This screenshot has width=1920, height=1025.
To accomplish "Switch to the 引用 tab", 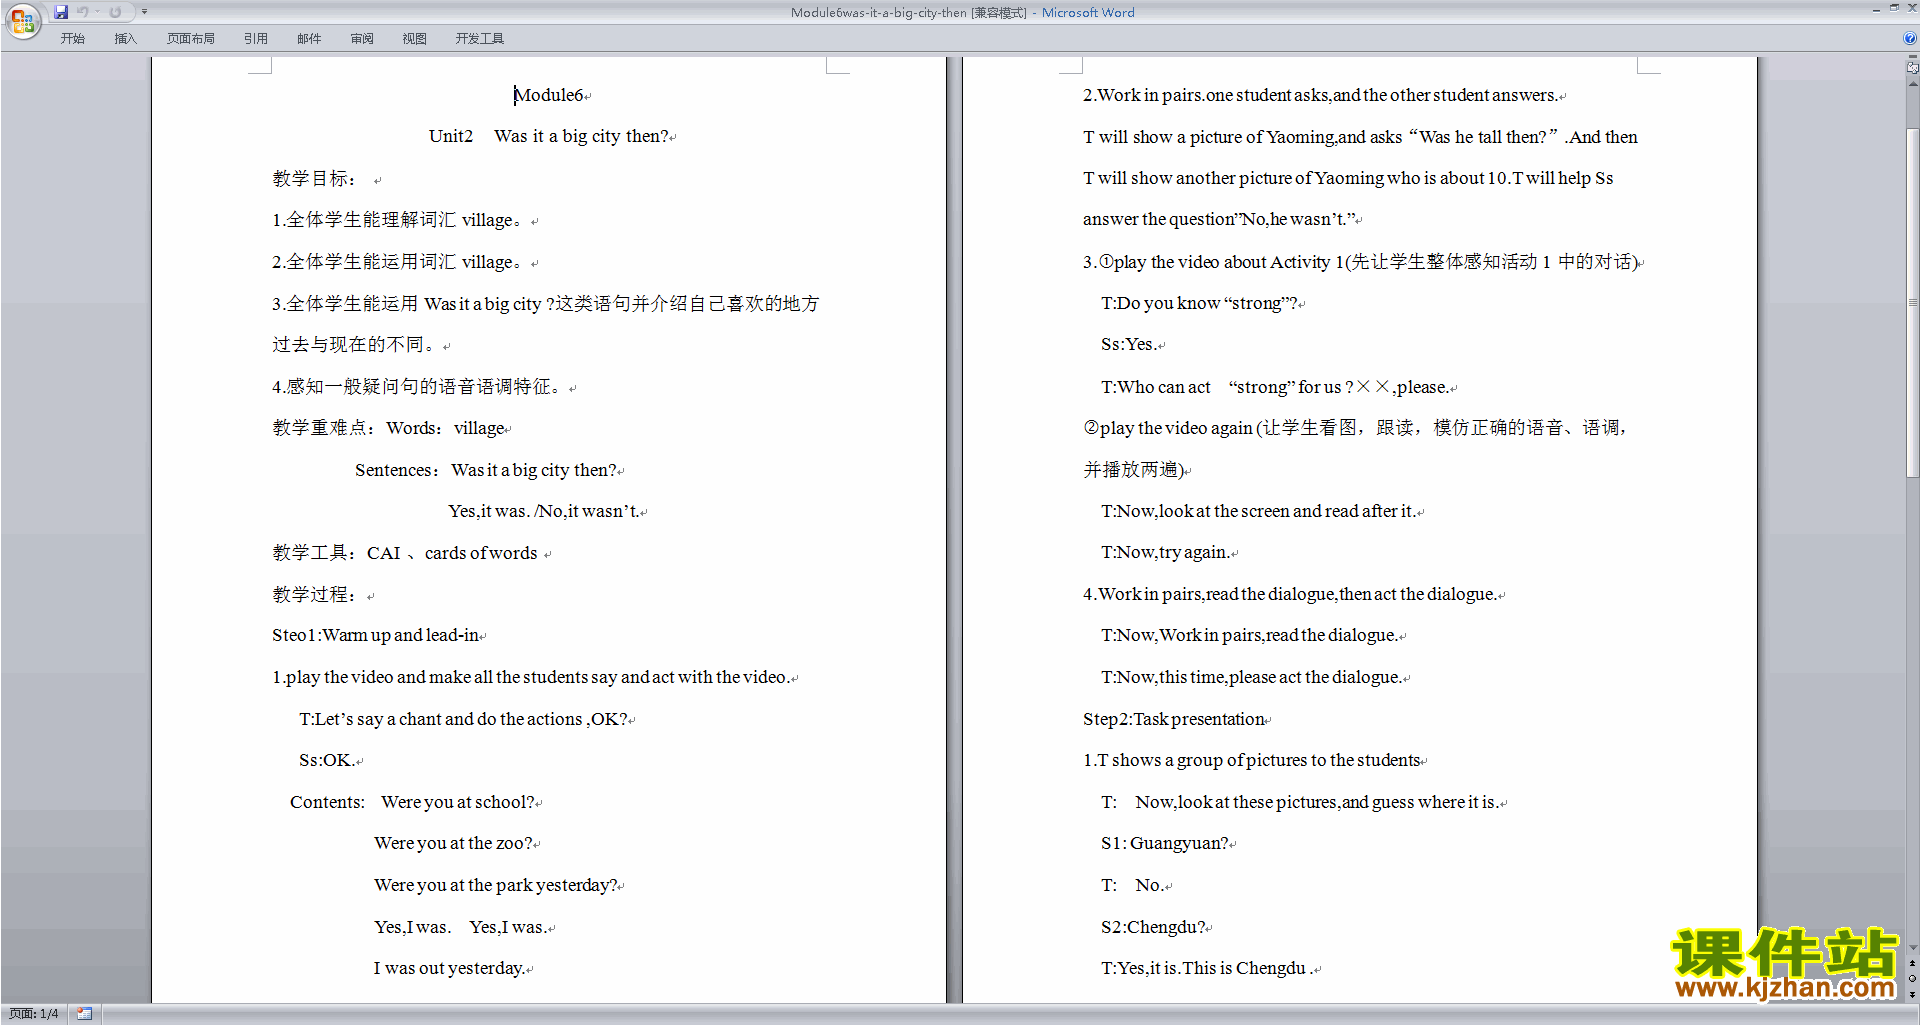I will [x=256, y=39].
